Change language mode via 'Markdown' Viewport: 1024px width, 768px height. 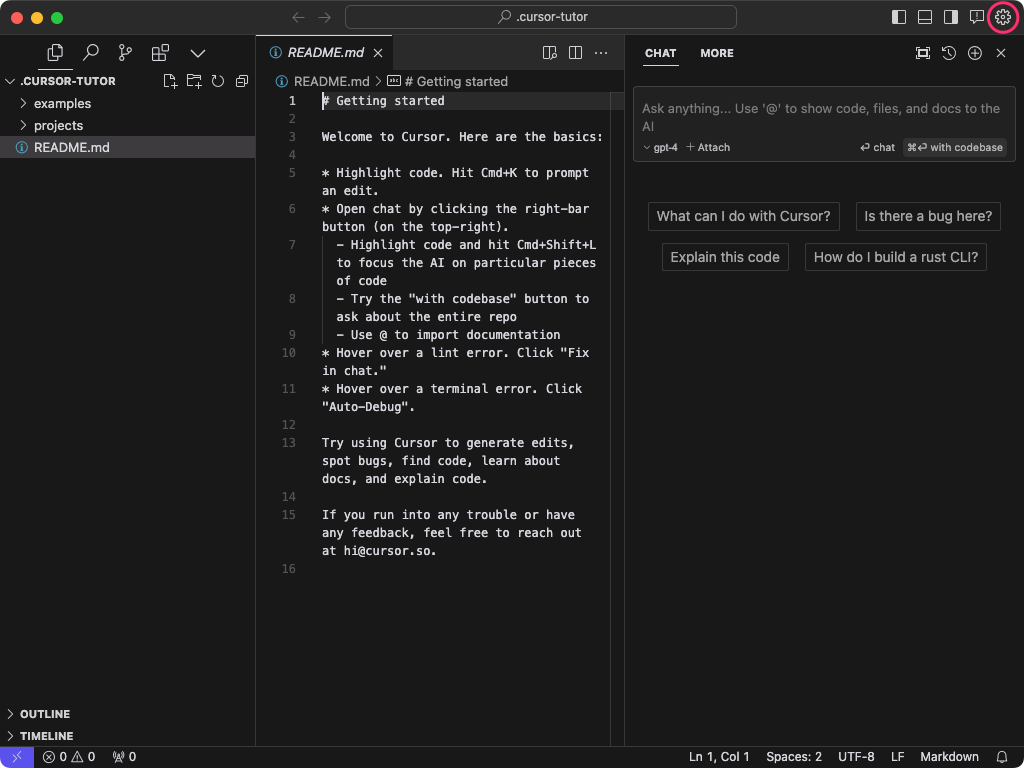(949, 757)
